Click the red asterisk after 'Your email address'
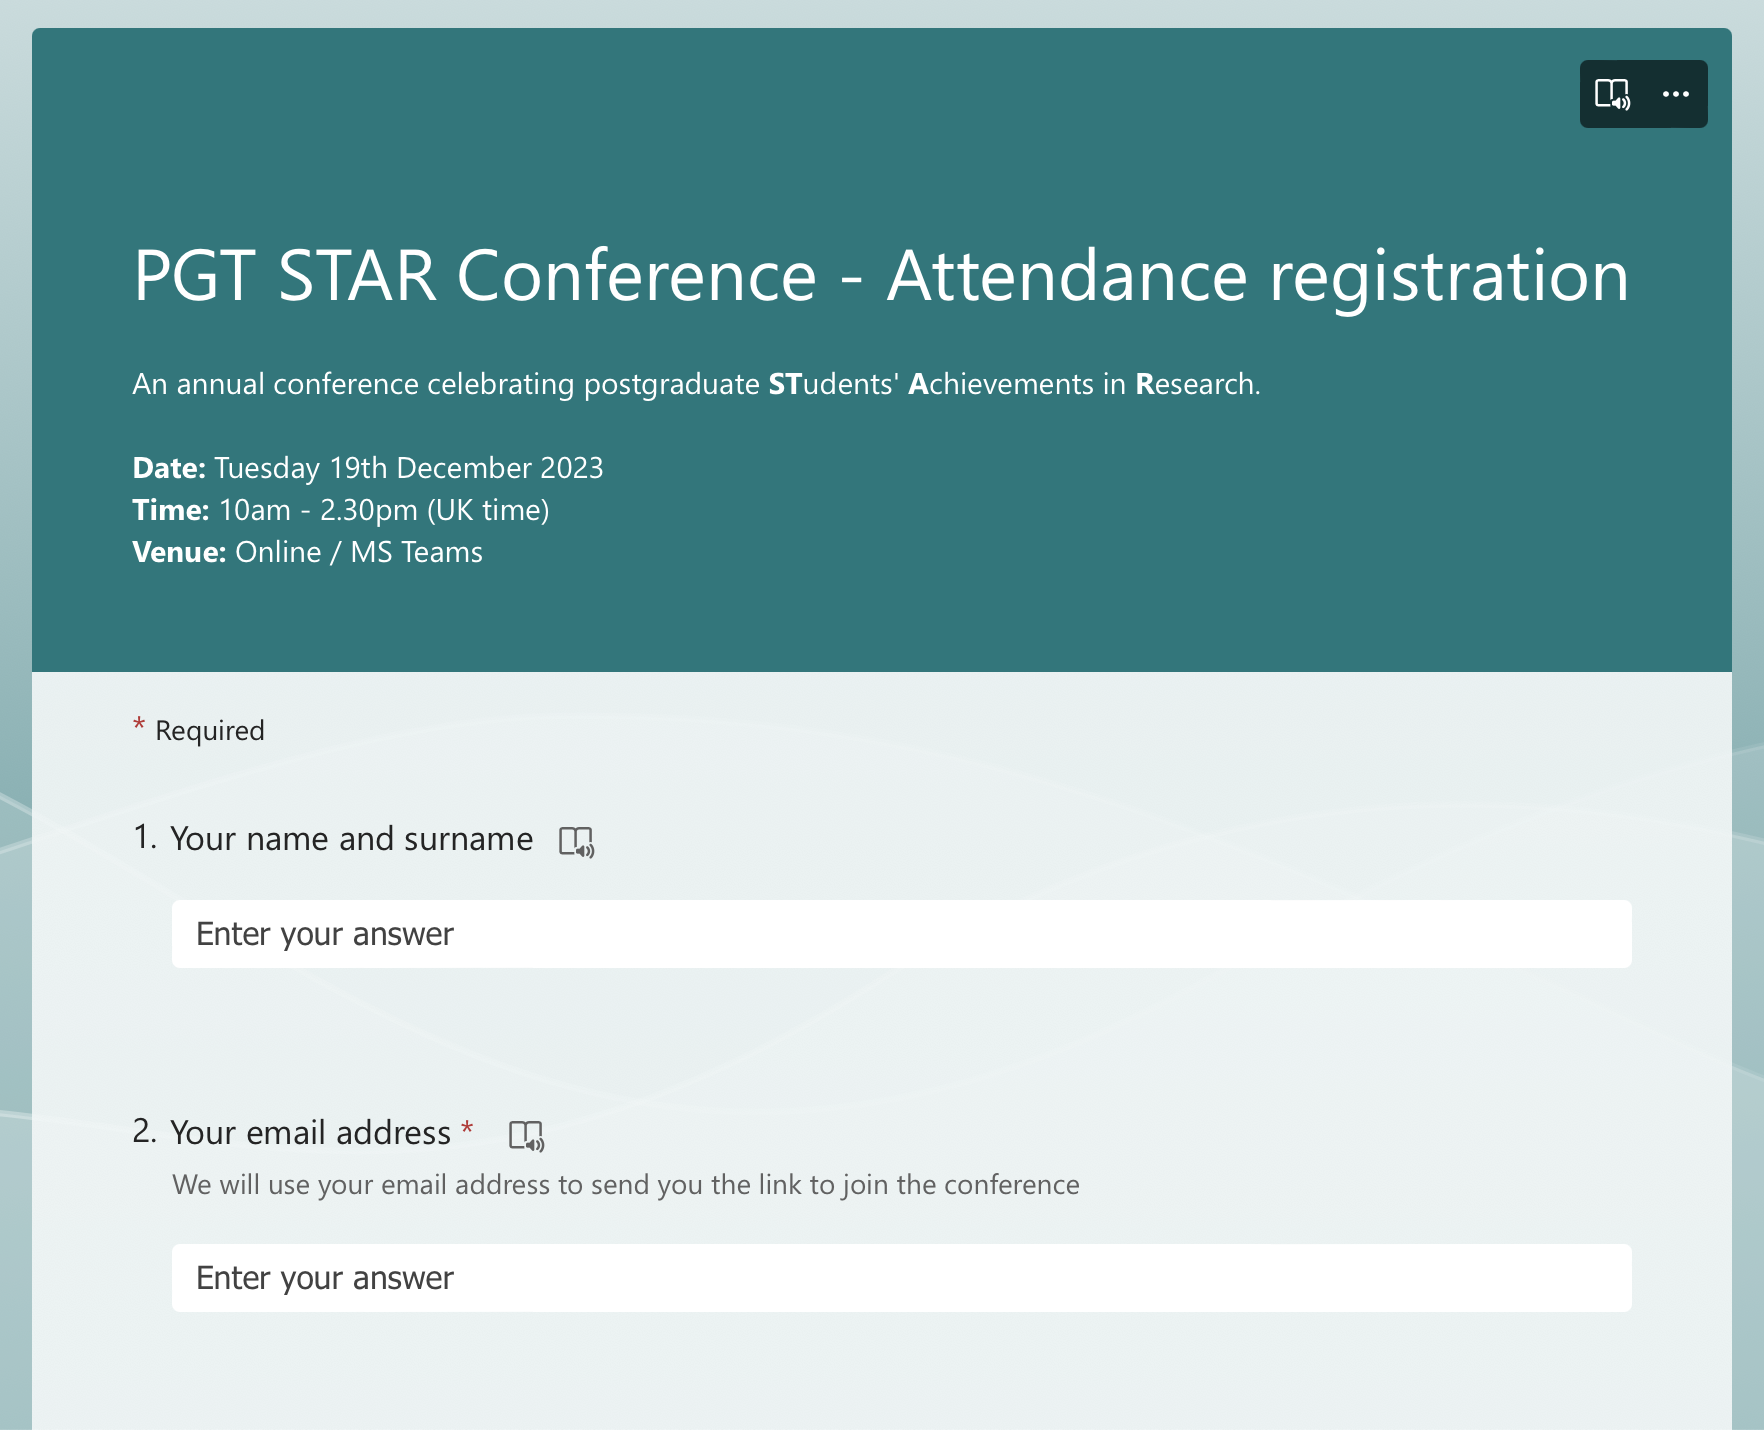The width and height of the screenshot is (1764, 1430). [x=467, y=1130]
